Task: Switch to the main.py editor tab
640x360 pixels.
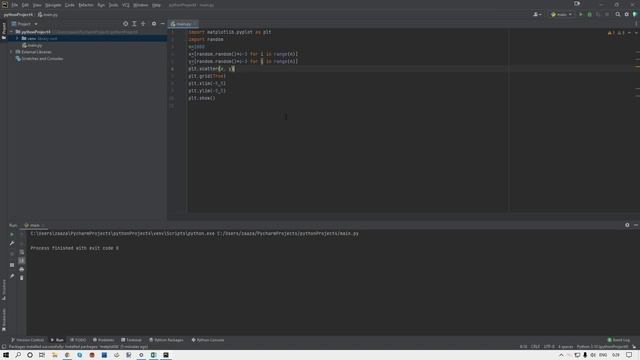Action: coord(182,24)
